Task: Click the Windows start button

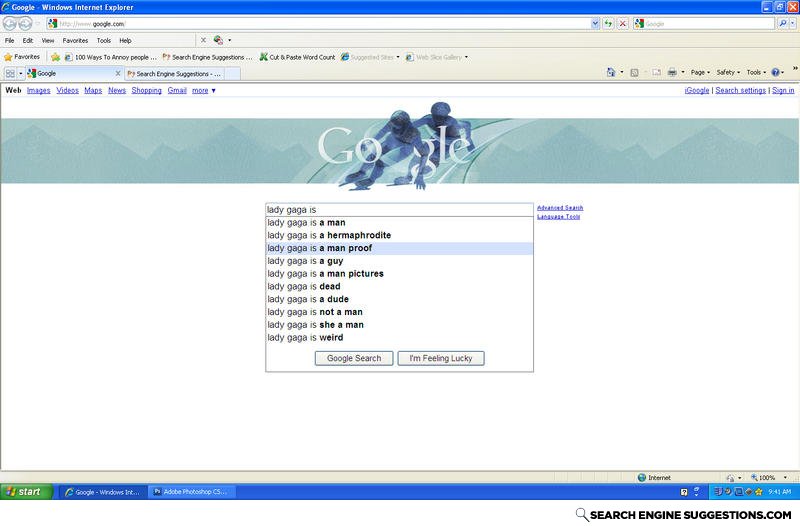Action: [x=27, y=492]
